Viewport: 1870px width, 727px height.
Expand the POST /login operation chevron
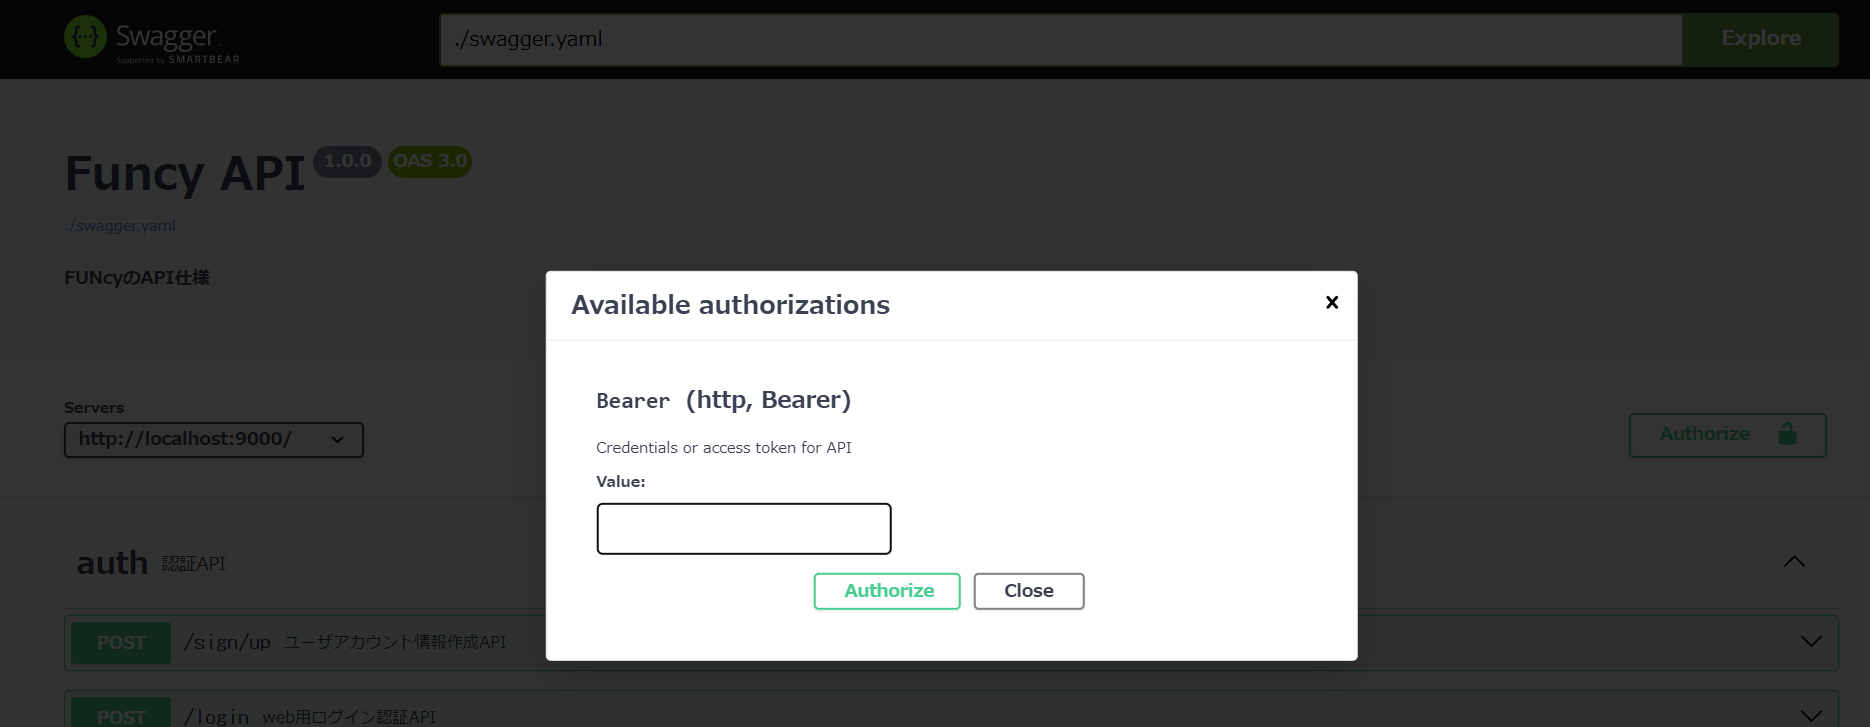click(x=1811, y=715)
